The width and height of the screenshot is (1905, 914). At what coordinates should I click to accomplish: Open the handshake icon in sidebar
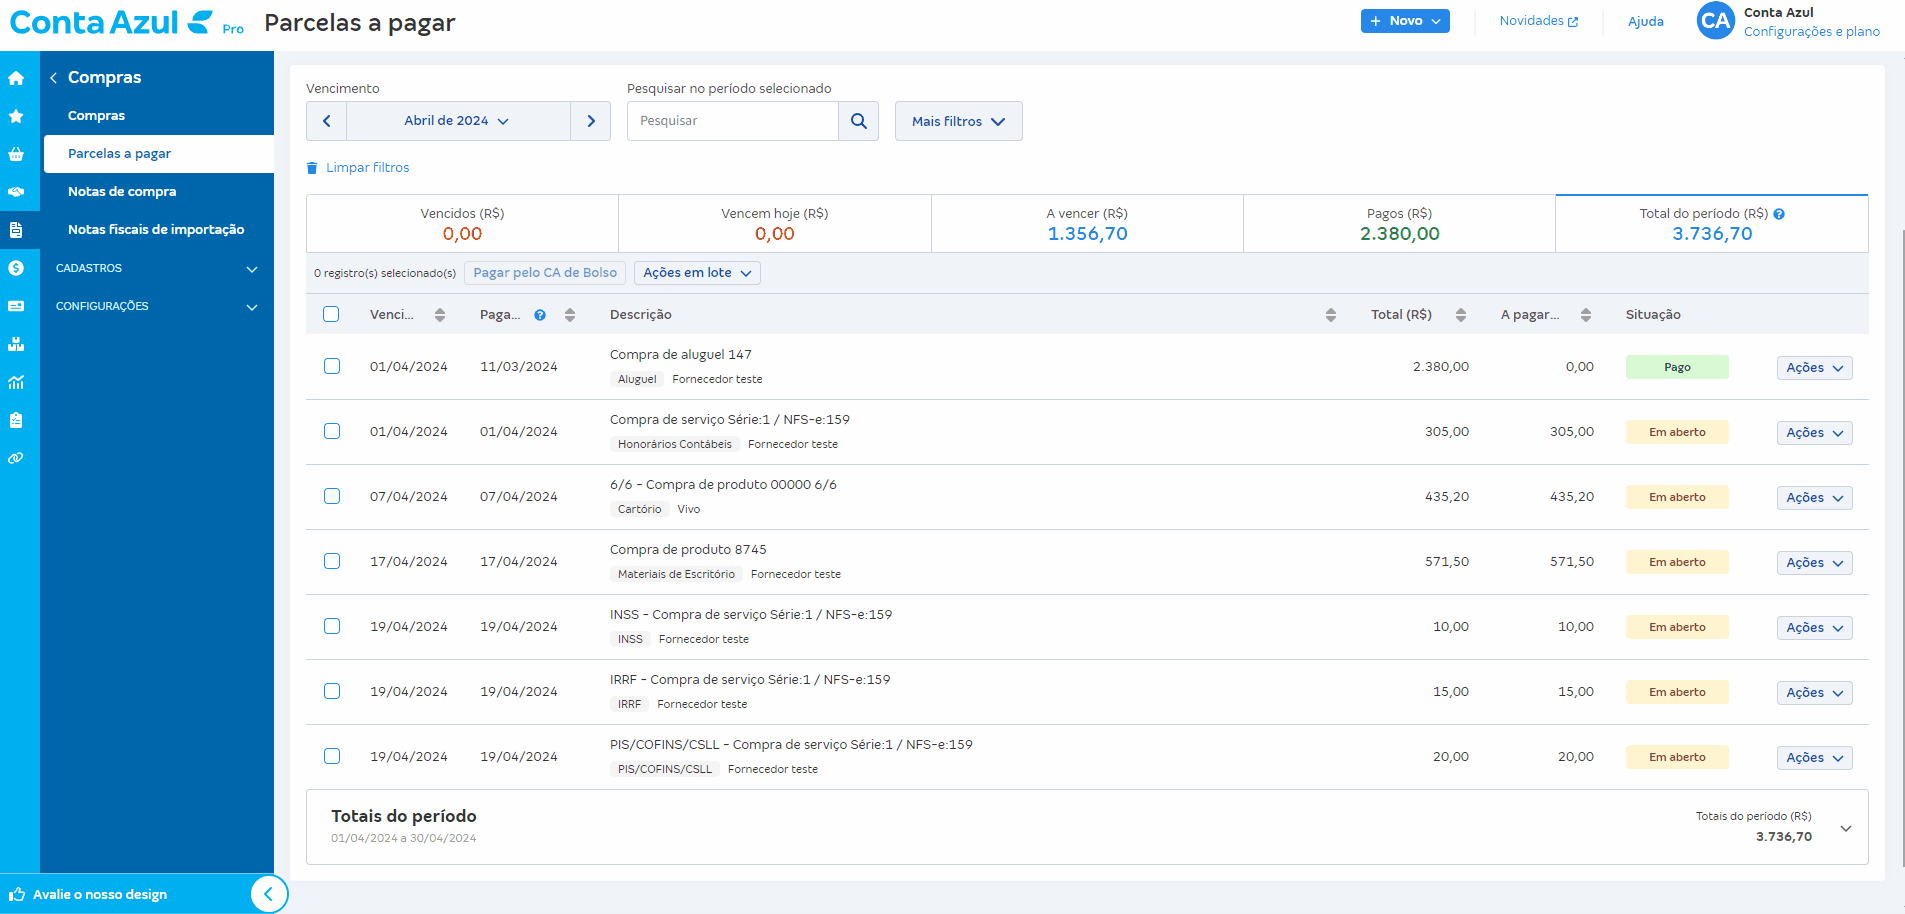point(16,192)
